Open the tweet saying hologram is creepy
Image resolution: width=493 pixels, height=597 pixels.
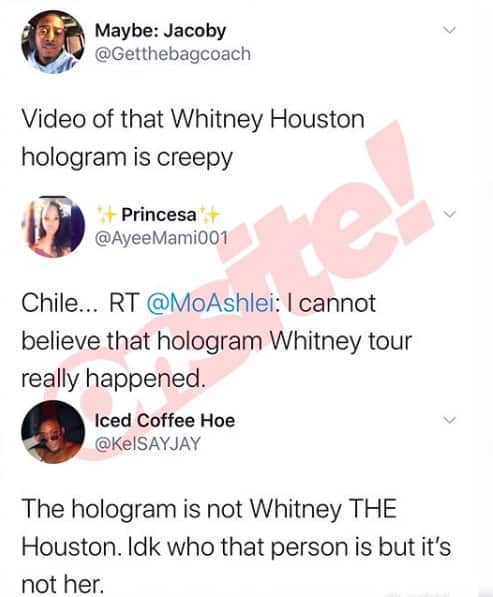pos(193,138)
